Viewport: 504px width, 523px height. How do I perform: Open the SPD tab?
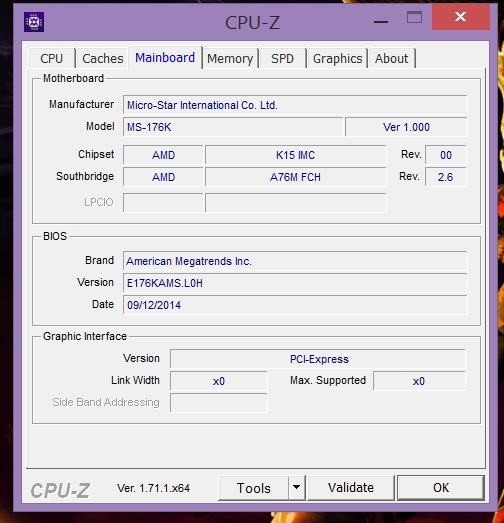[x=283, y=59]
